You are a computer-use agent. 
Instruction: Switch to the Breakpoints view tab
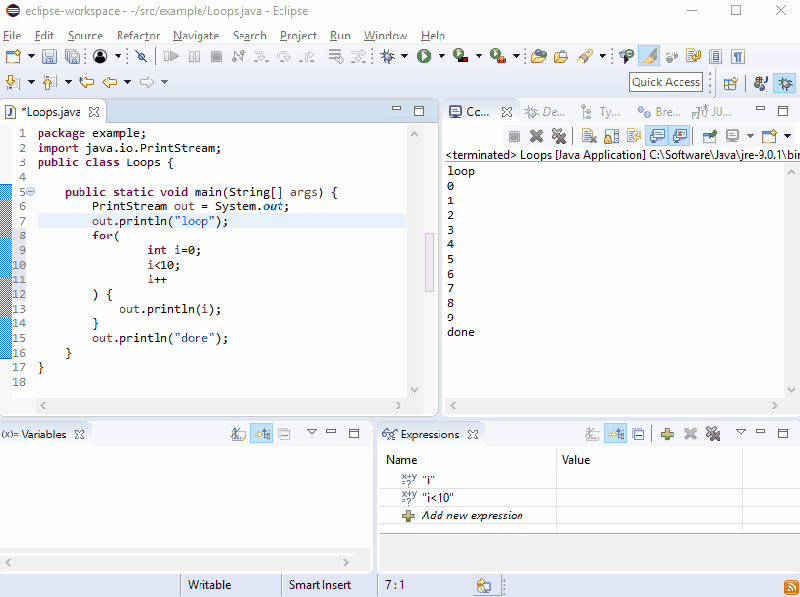pyautogui.click(x=659, y=112)
